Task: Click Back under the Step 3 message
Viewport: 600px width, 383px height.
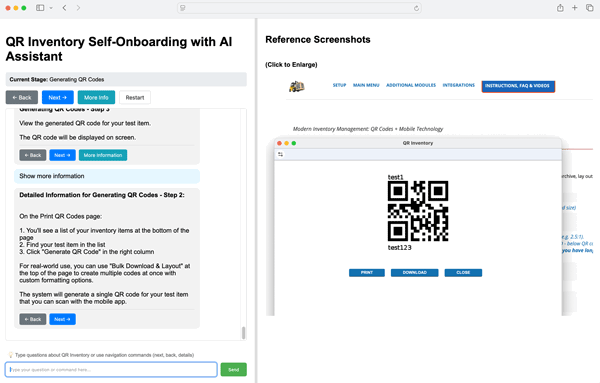Action: [x=33, y=155]
